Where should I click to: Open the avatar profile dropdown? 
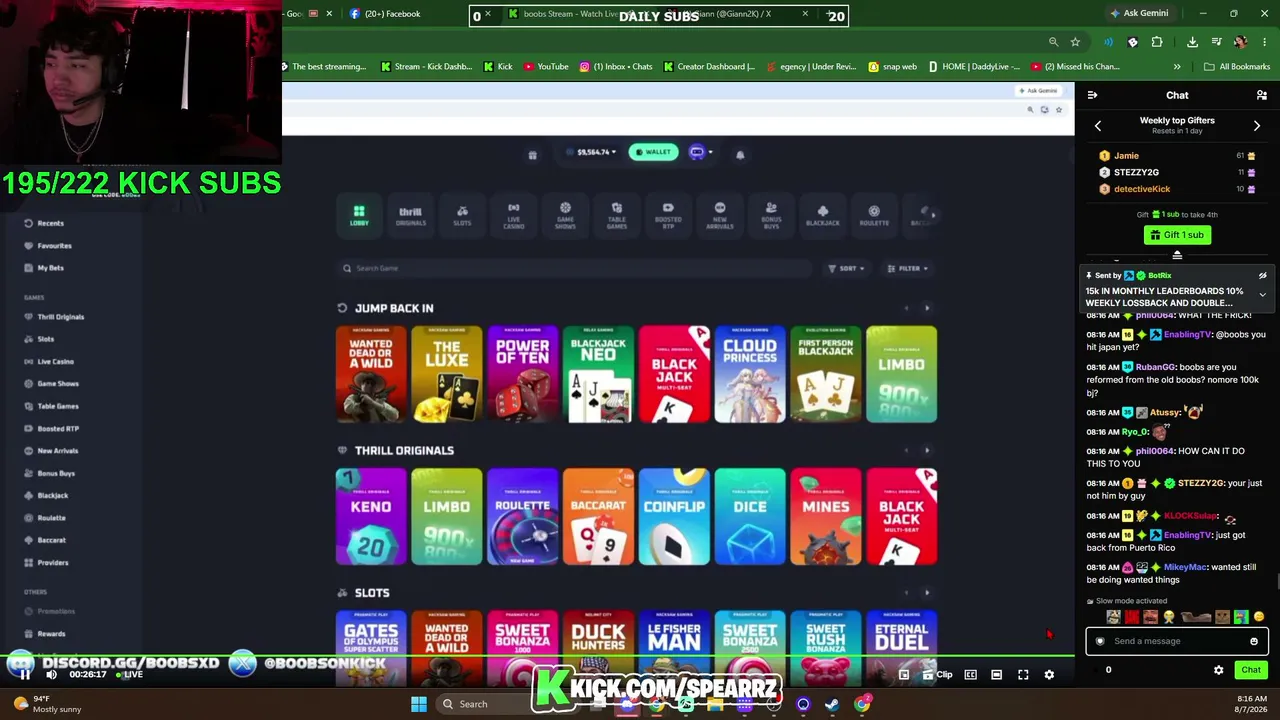pos(700,152)
